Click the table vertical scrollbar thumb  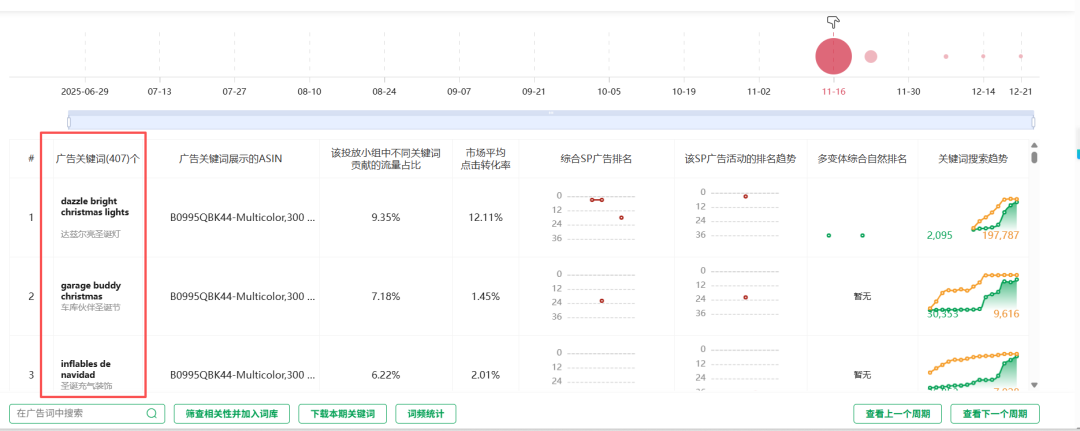point(1033,158)
